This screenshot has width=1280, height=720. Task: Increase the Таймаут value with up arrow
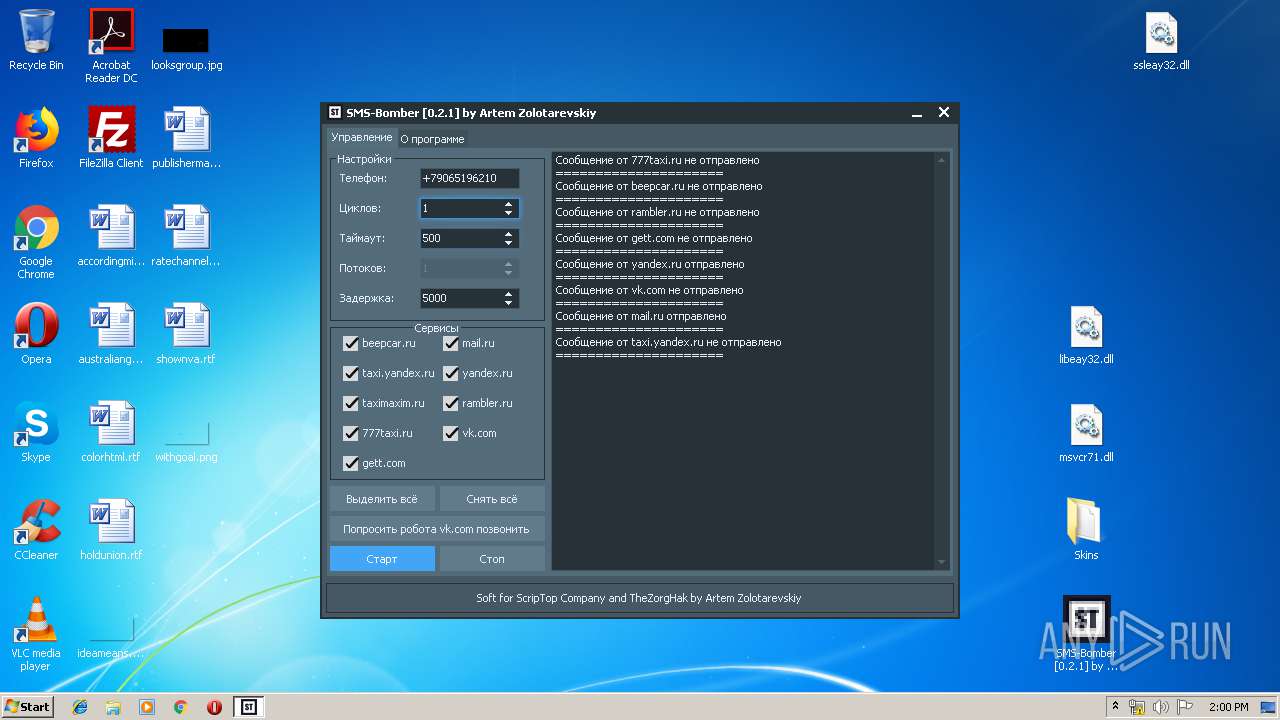tap(509, 234)
